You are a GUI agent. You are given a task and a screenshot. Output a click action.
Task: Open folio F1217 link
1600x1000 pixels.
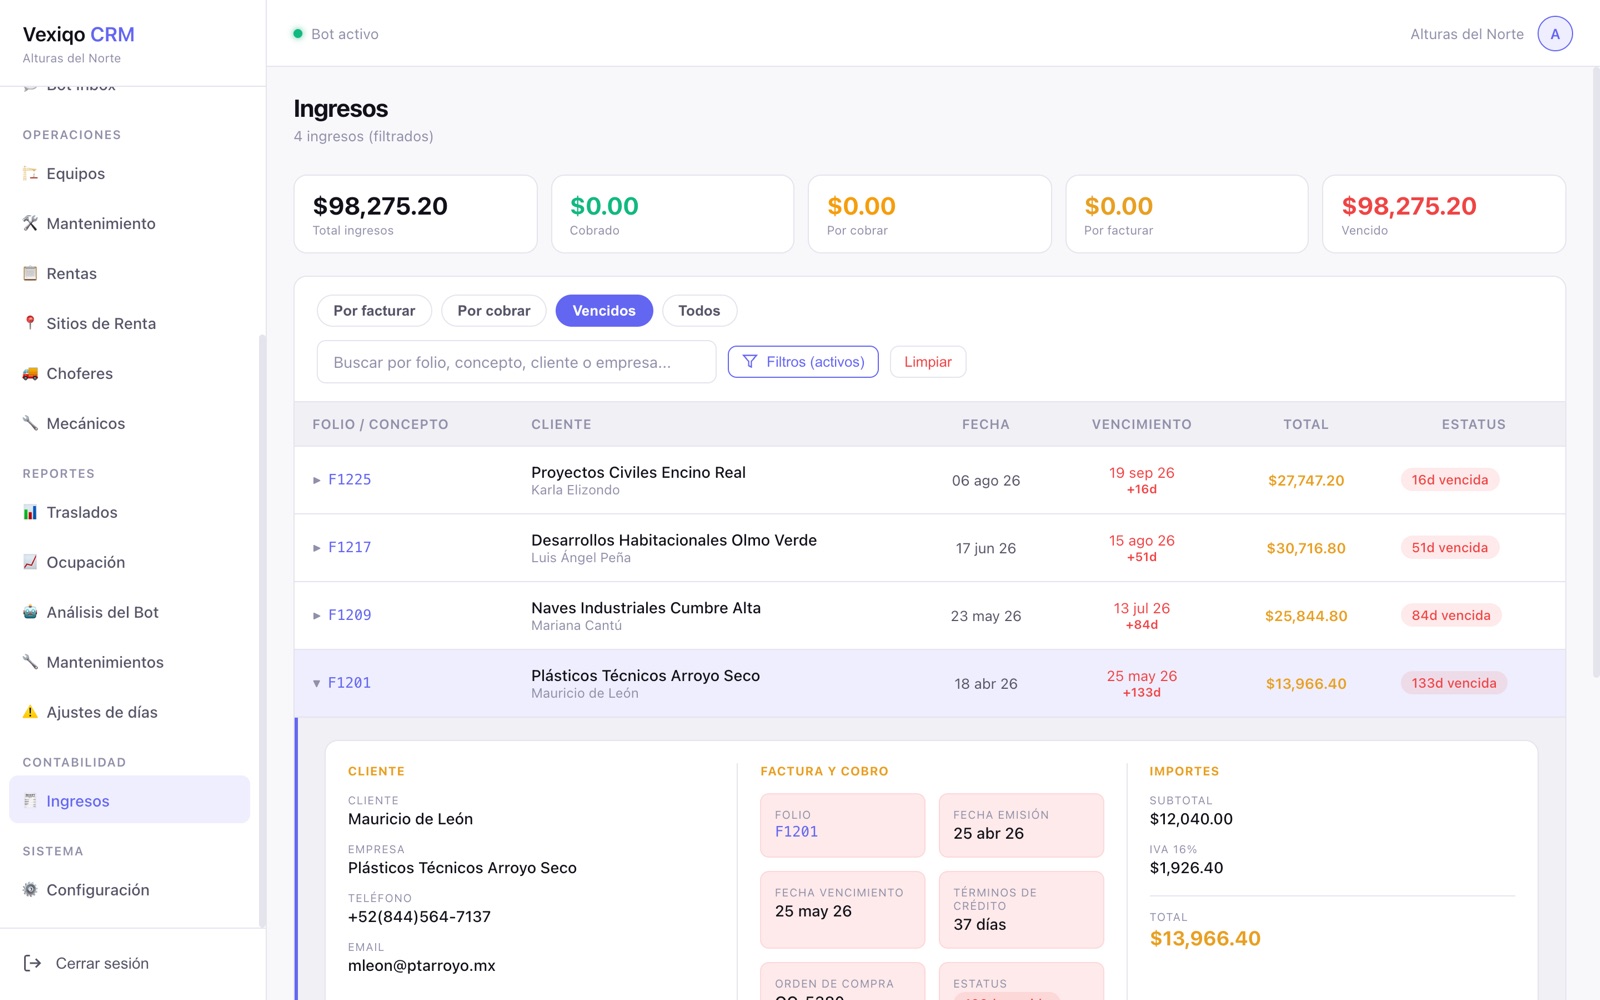[x=350, y=548]
